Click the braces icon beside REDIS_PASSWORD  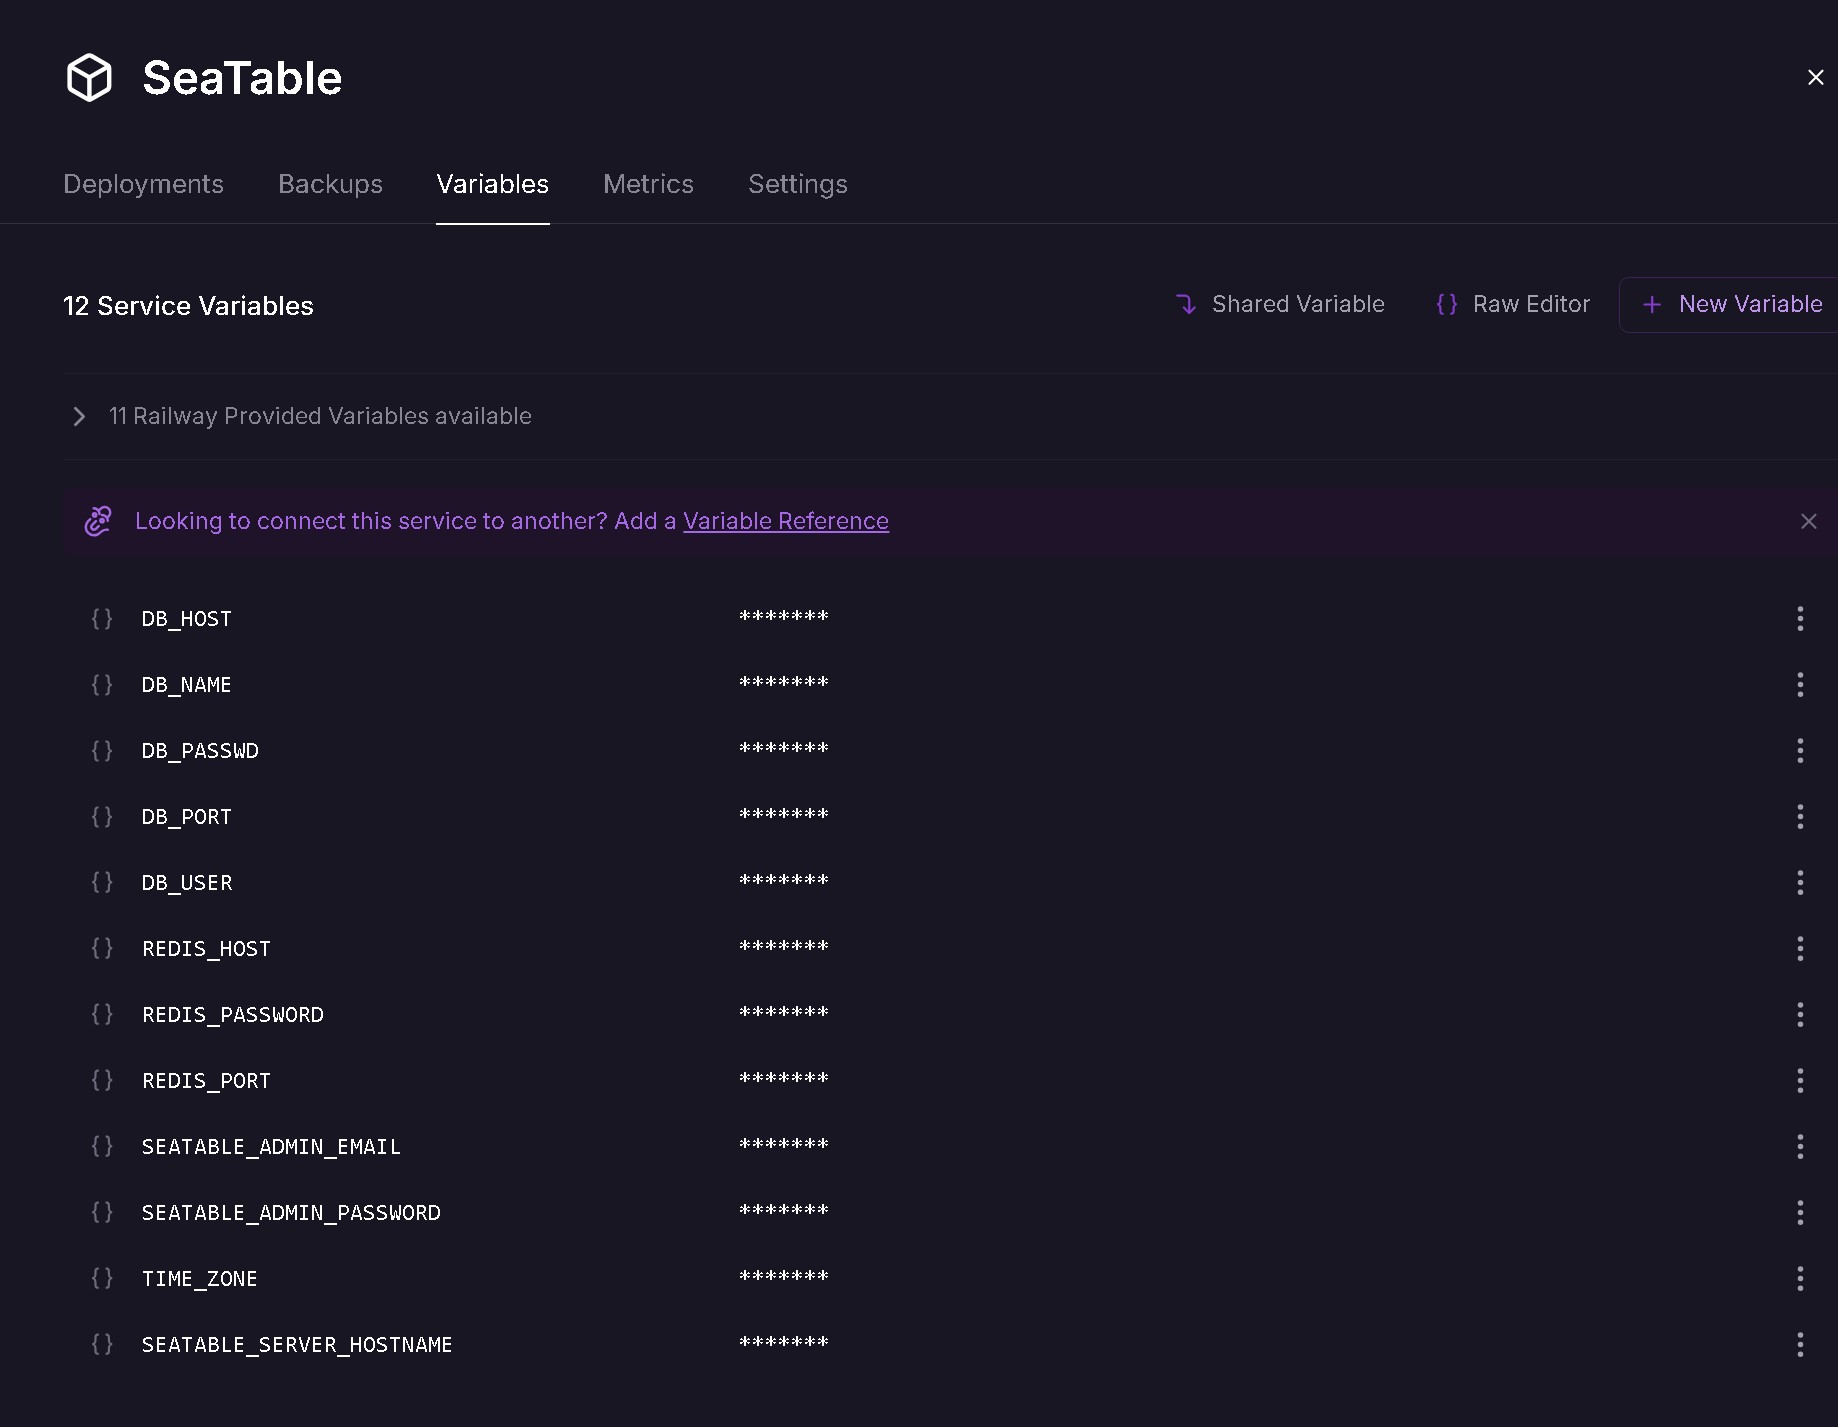(102, 1014)
